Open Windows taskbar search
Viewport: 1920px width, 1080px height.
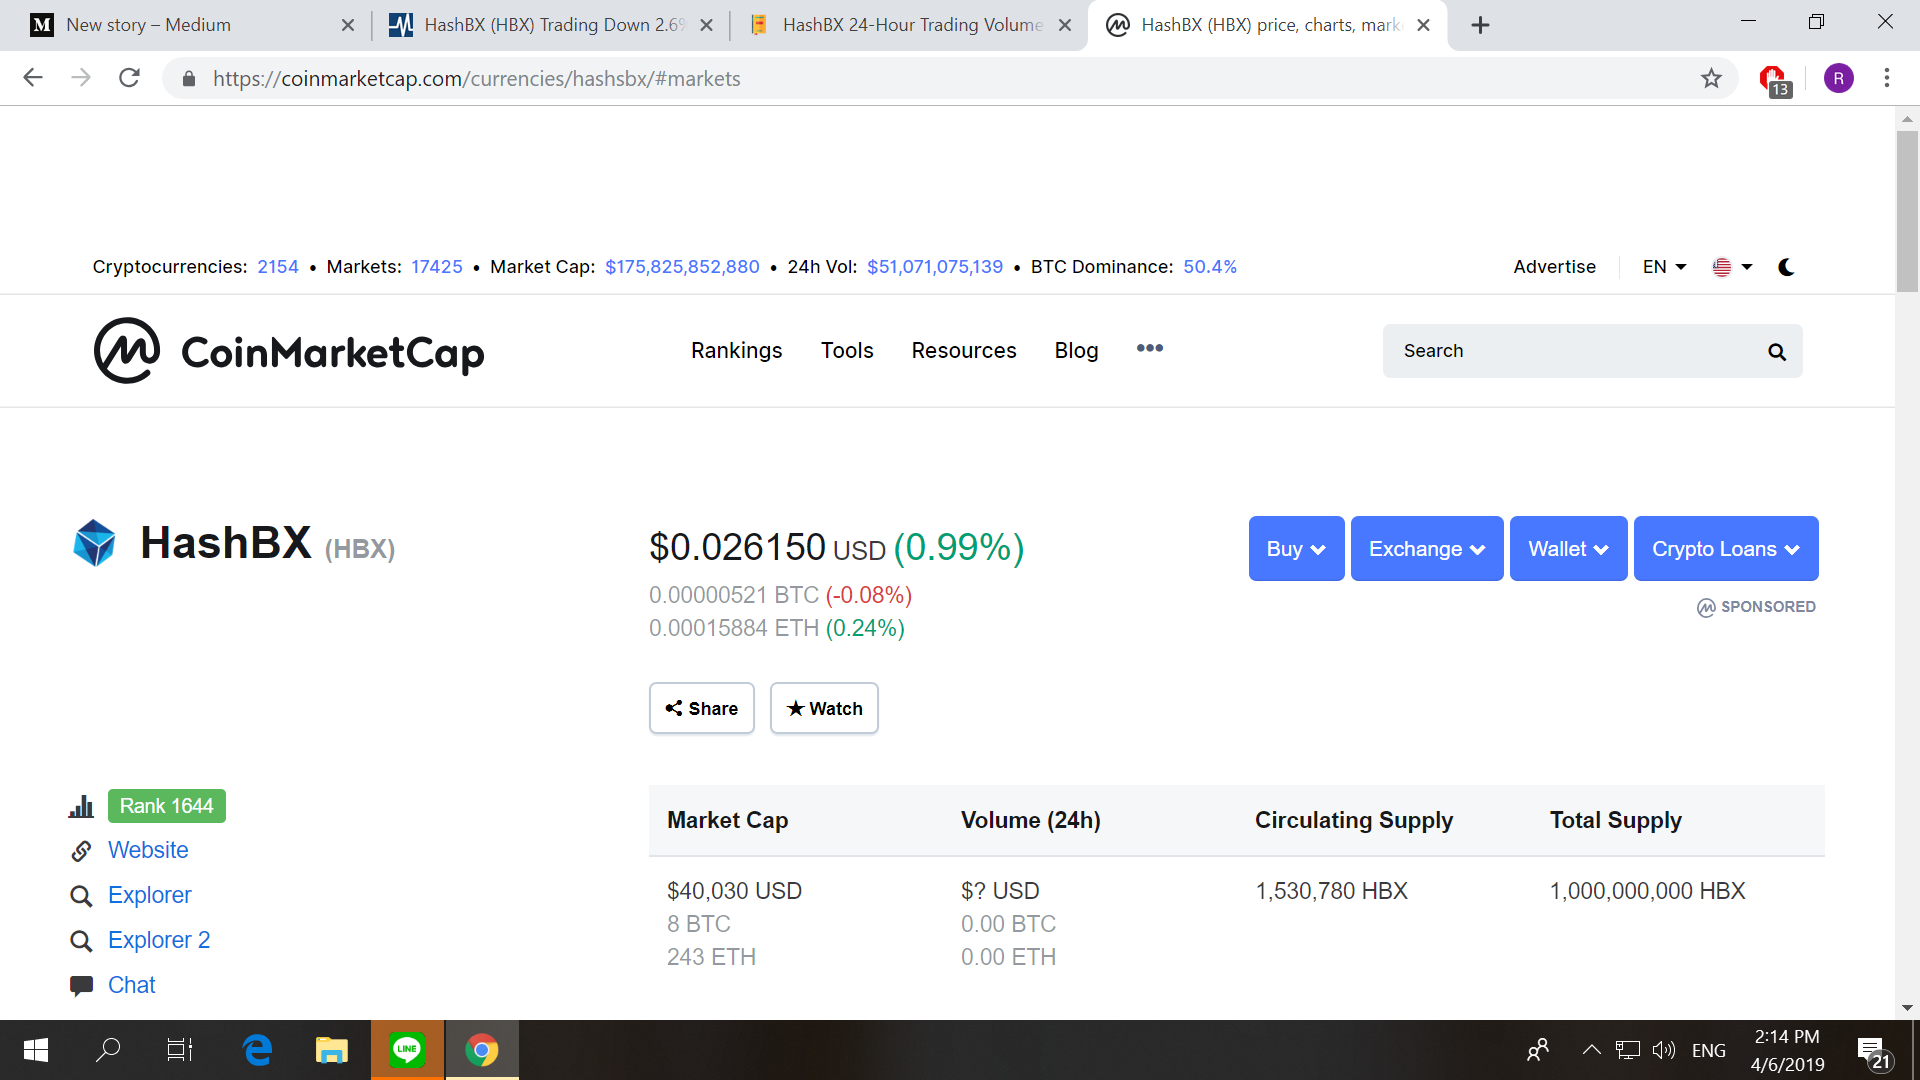(108, 1050)
